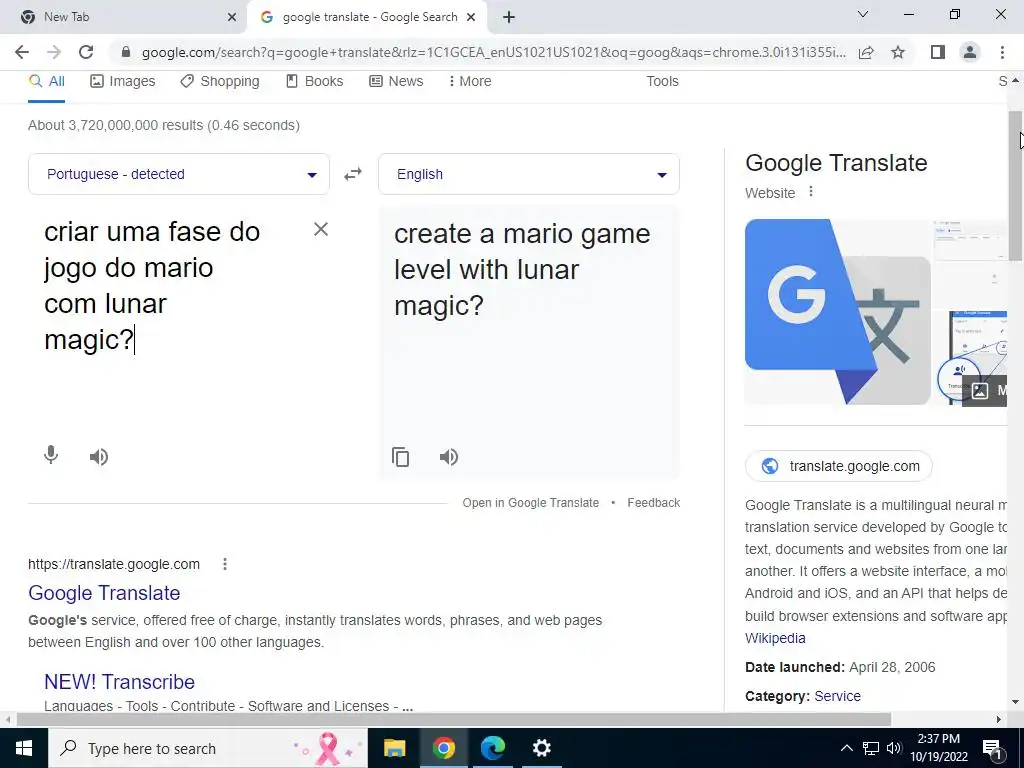Open Microsoft Edge from taskbar
Image resolution: width=1024 pixels, height=768 pixels.
(x=493, y=748)
